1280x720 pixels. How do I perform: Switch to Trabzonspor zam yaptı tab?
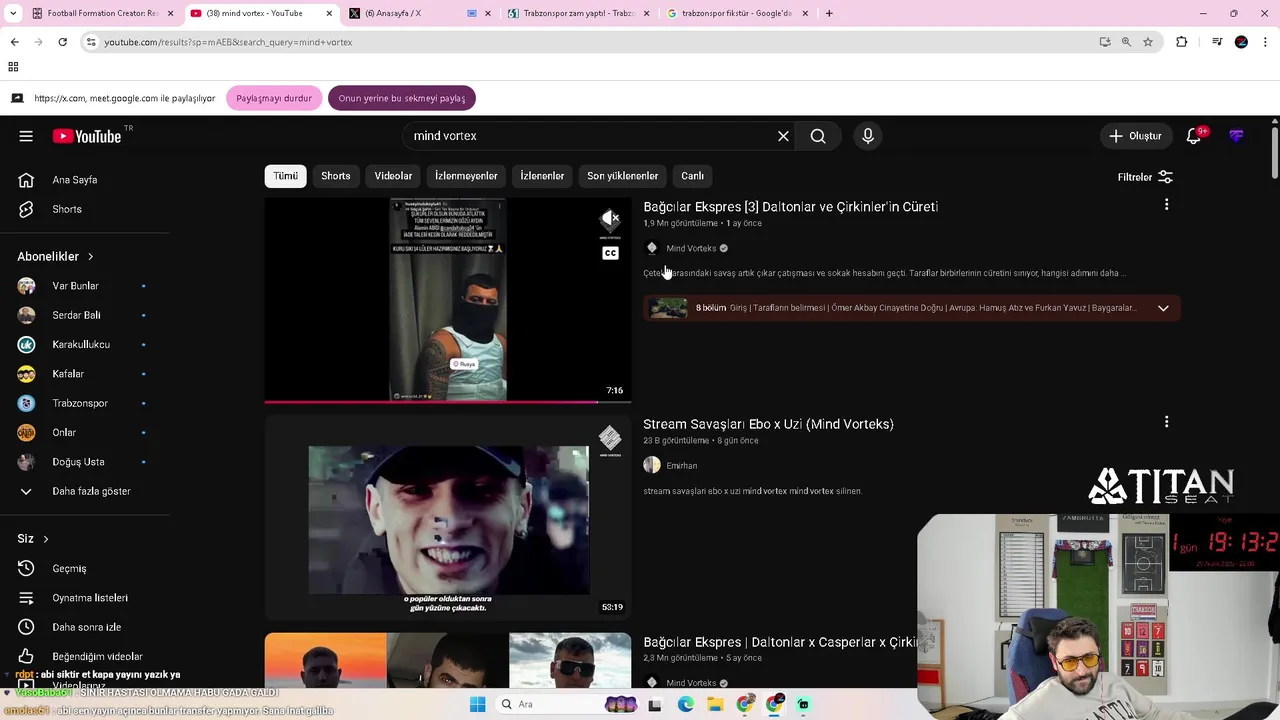click(x=577, y=13)
